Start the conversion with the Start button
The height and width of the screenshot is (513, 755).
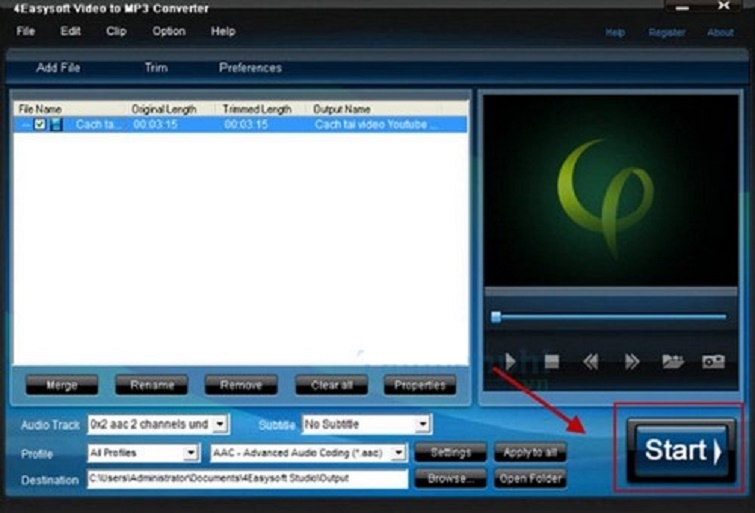pyautogui.click(x=681, y=450)
